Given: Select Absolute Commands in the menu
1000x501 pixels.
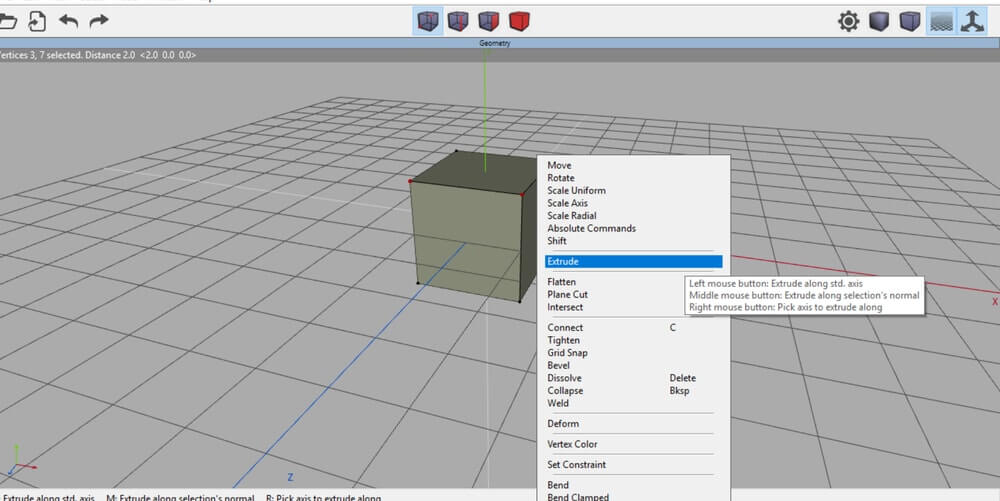Looking at the screenshot, I should pyautogui.click(x=591, y=228).
